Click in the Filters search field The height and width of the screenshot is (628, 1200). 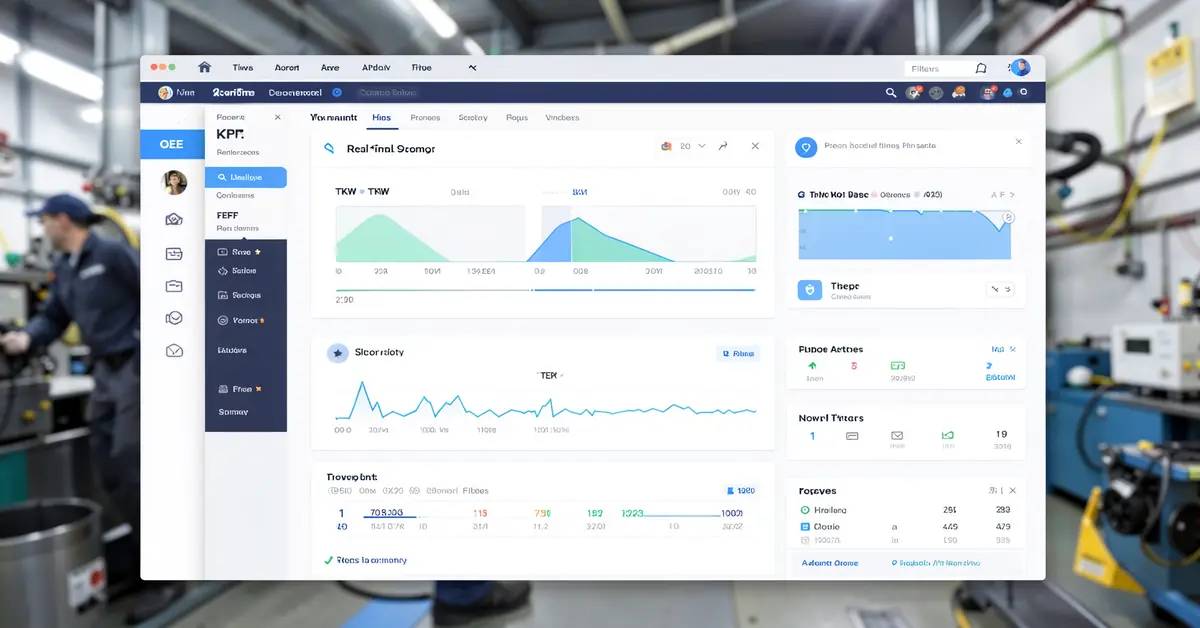click(x=936, y=68)
